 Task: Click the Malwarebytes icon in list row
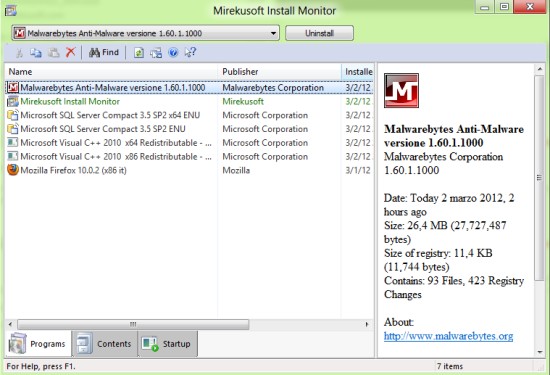coord(13,87)
